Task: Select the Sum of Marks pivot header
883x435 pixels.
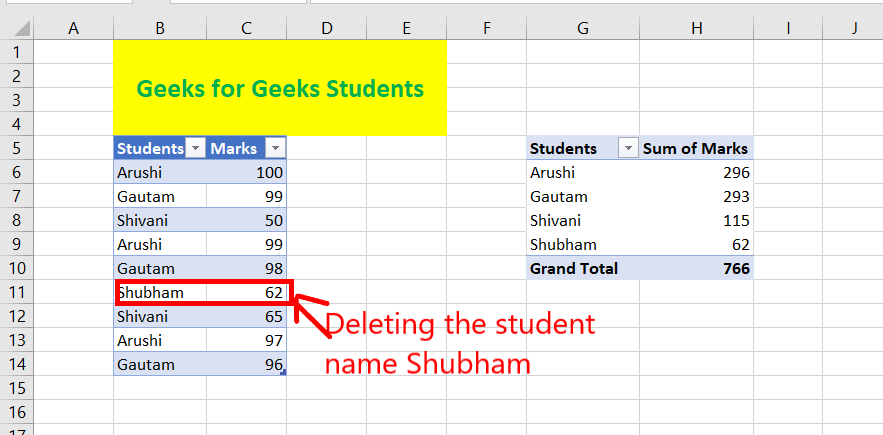Action: [x=697, y=148]
